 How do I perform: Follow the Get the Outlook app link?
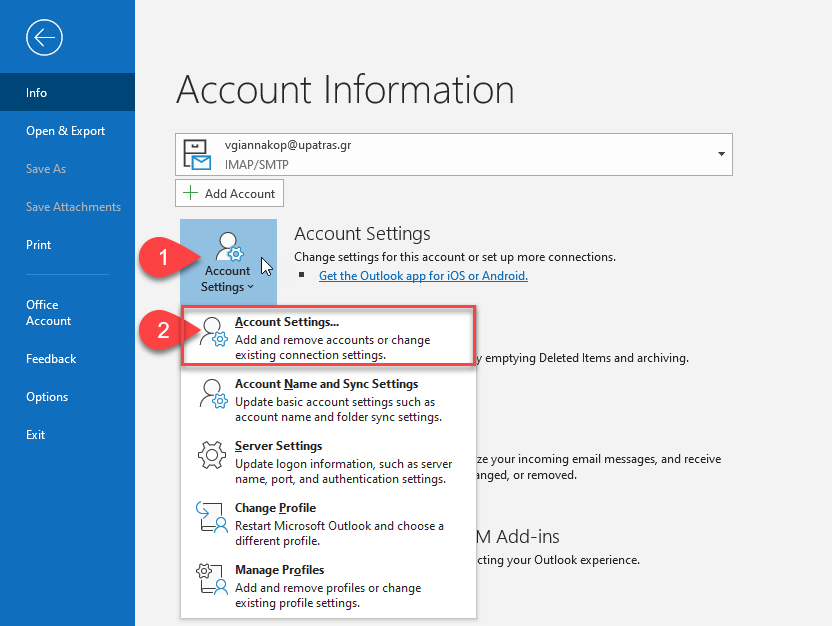423,276
